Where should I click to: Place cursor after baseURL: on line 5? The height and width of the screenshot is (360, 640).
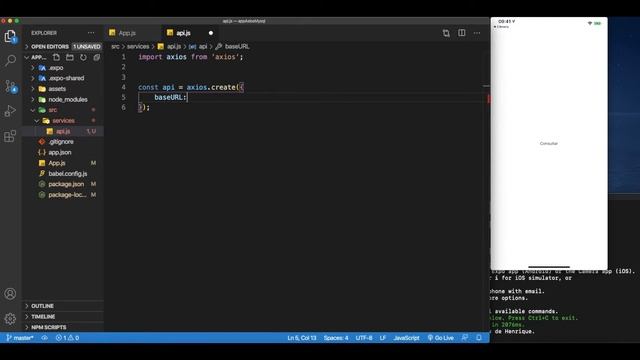tap(187, 97)
